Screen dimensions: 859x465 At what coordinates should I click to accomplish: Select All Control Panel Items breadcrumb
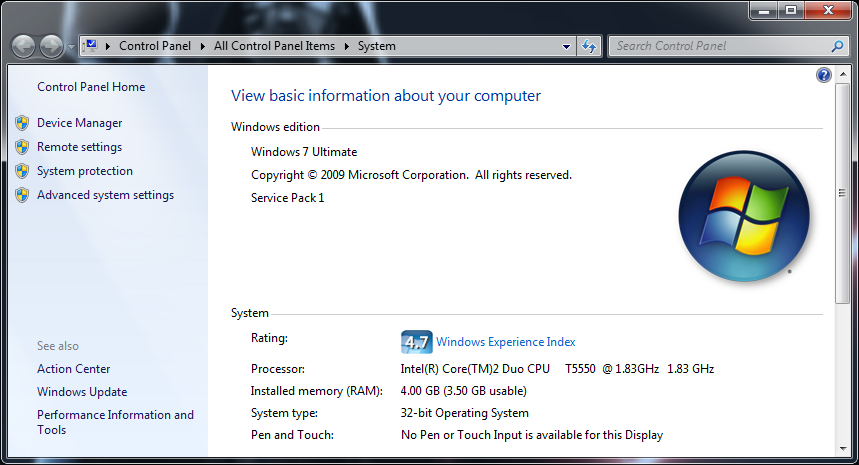pyautogui.click(x=274, y=46)
